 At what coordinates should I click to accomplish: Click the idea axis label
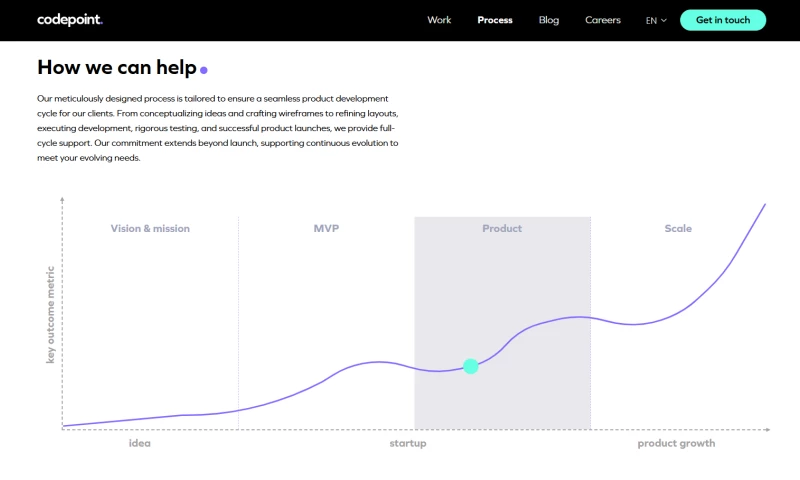click(x=140, y=443)
